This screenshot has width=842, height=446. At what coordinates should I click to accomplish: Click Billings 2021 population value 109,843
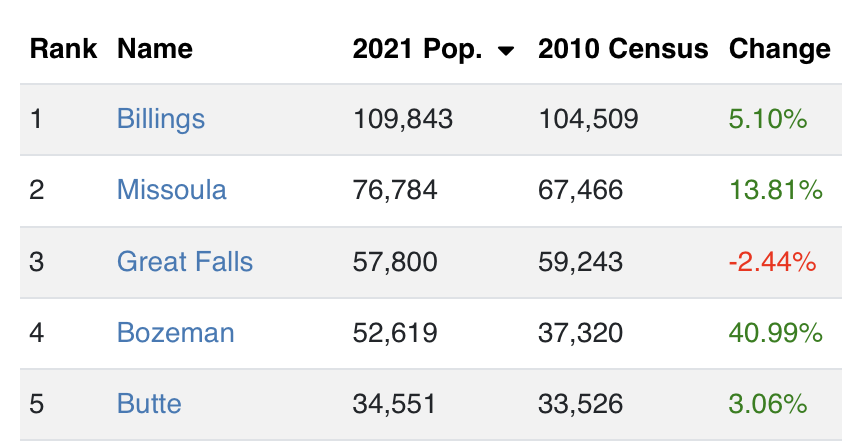tap(403, 119)
